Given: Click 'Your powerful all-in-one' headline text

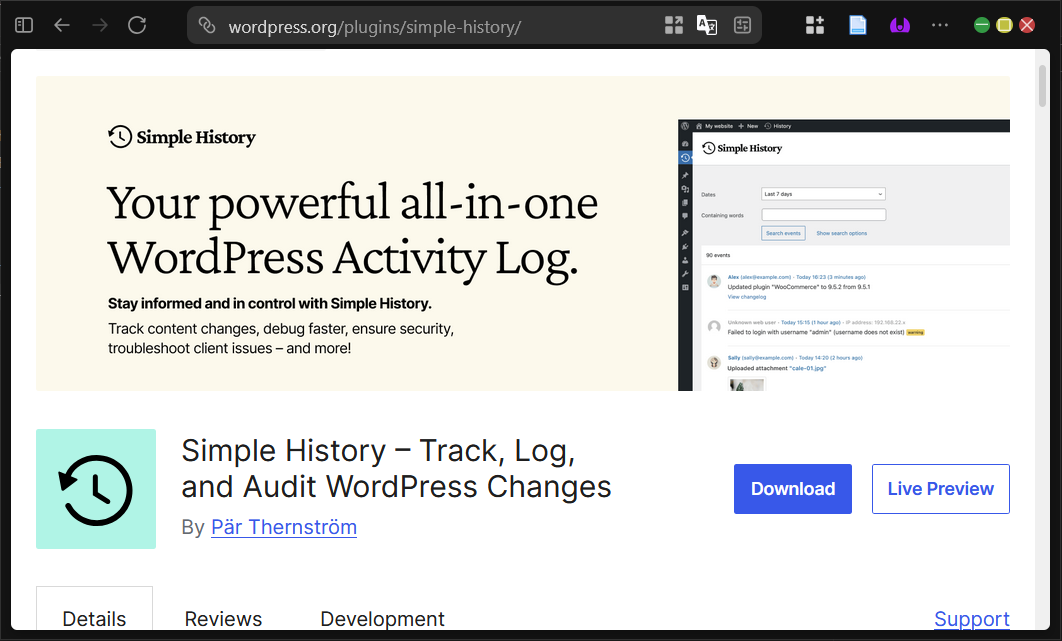Looking at the screenshot, I should [353, 203].
